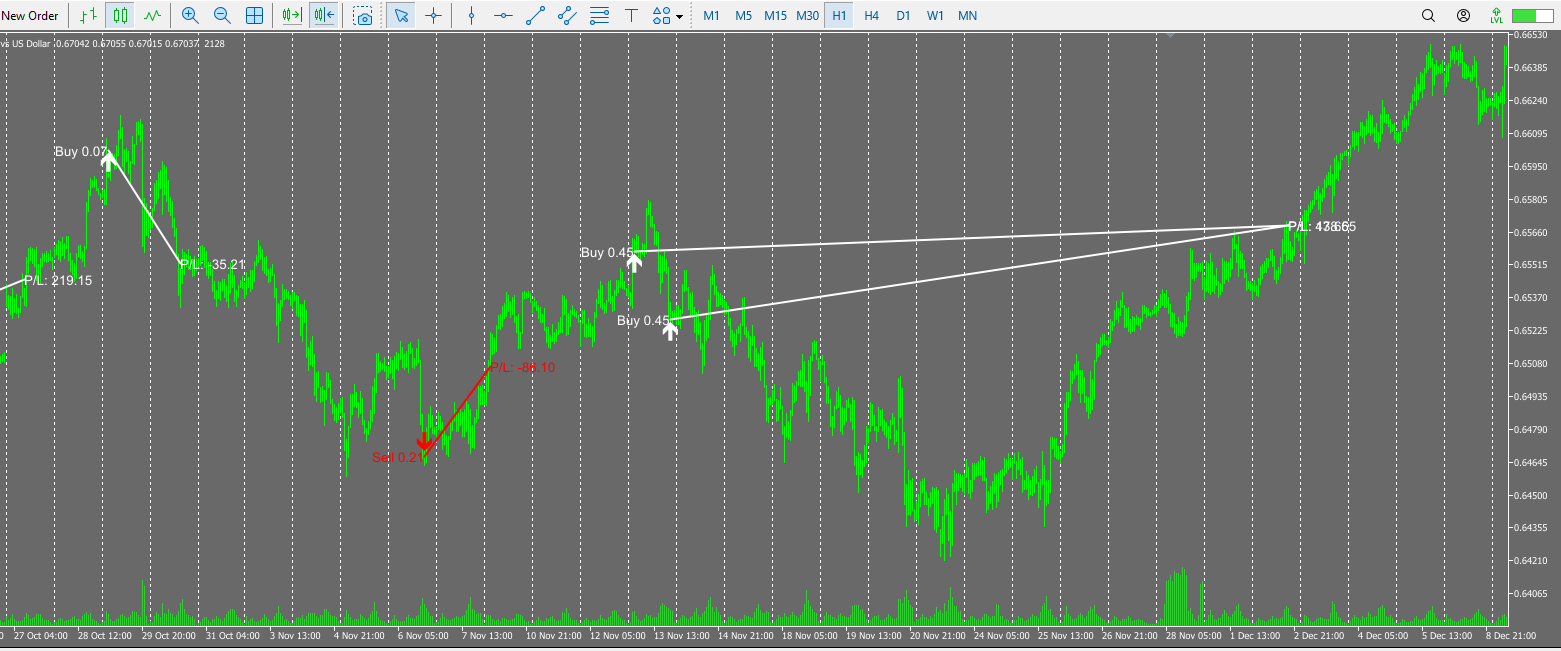Viewport: 1561px width, 651px height.
Task: Select the vertical line drawing tool
Action: pyautogui.click(x=470, y=15)
